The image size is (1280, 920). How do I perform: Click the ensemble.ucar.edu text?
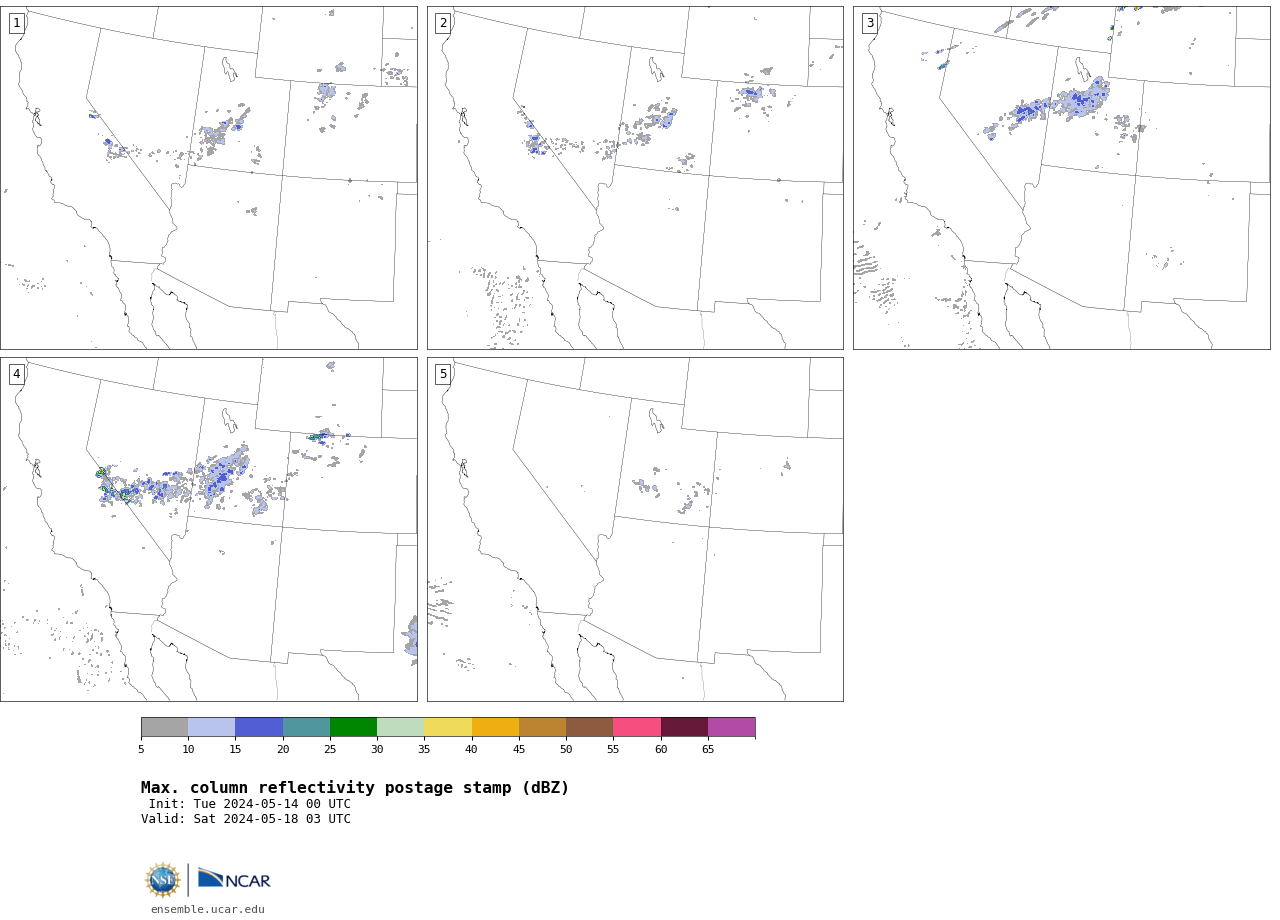pyautogui.click(x=208, y=909)
